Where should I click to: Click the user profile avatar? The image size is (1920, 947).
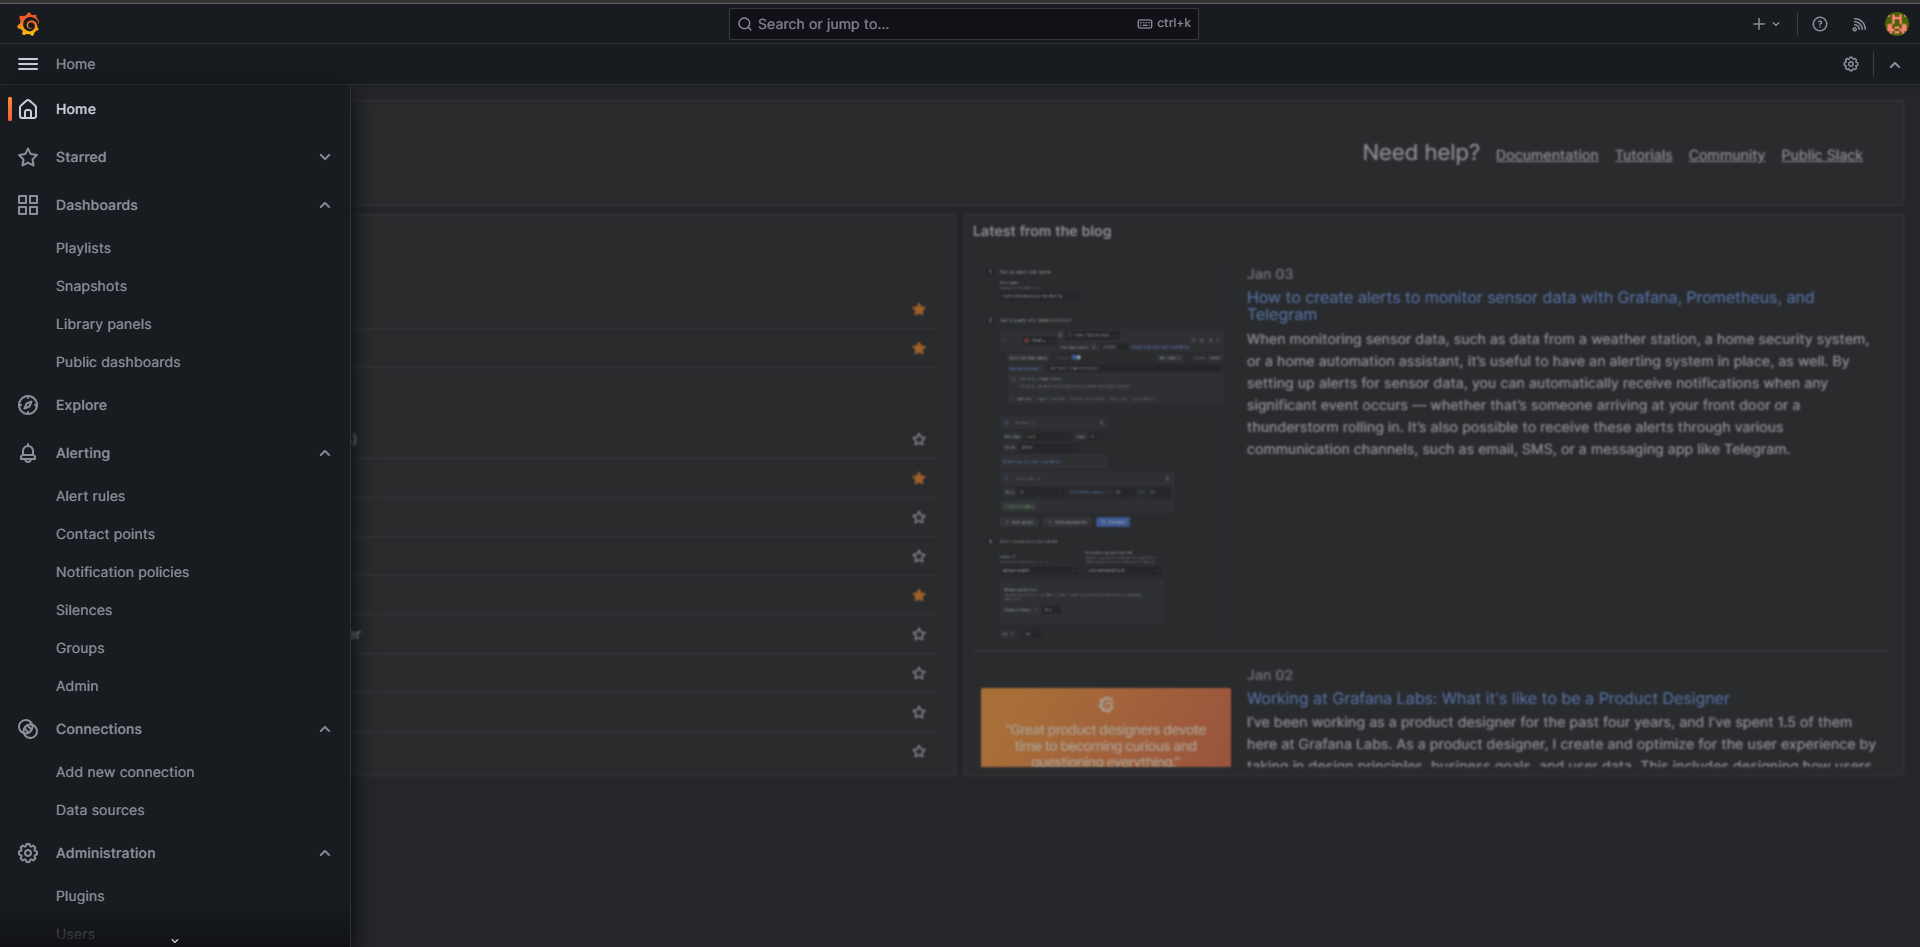tap(1896, 24)
